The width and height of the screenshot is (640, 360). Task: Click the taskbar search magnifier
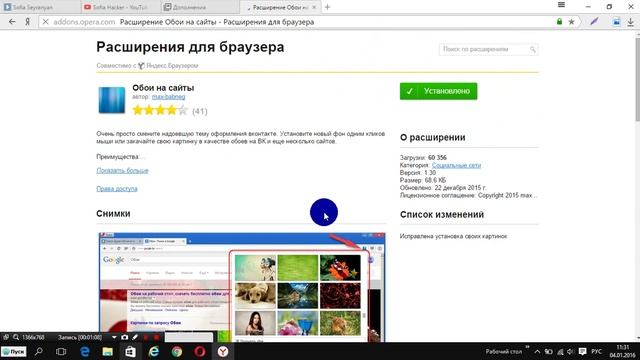pos(39,351)
